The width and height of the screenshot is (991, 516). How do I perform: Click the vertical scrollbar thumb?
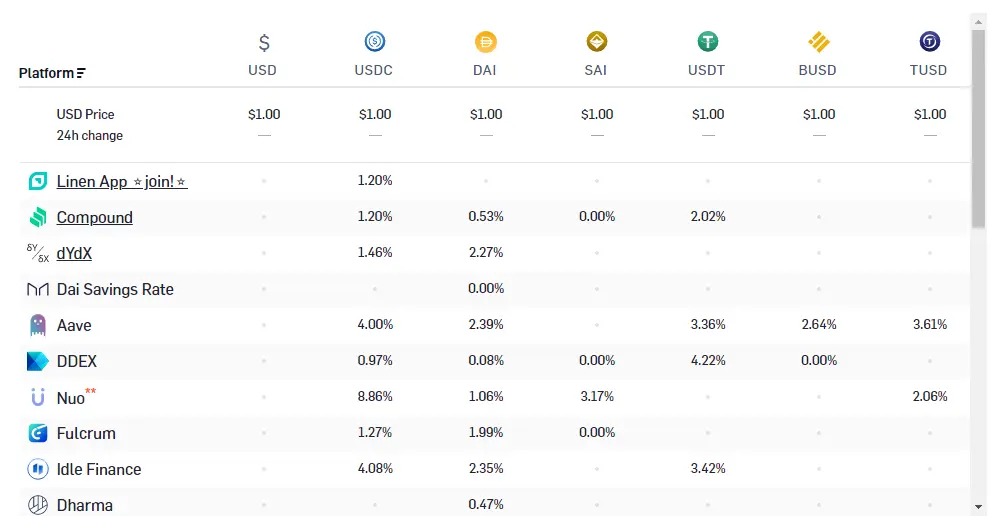point(978,128)
